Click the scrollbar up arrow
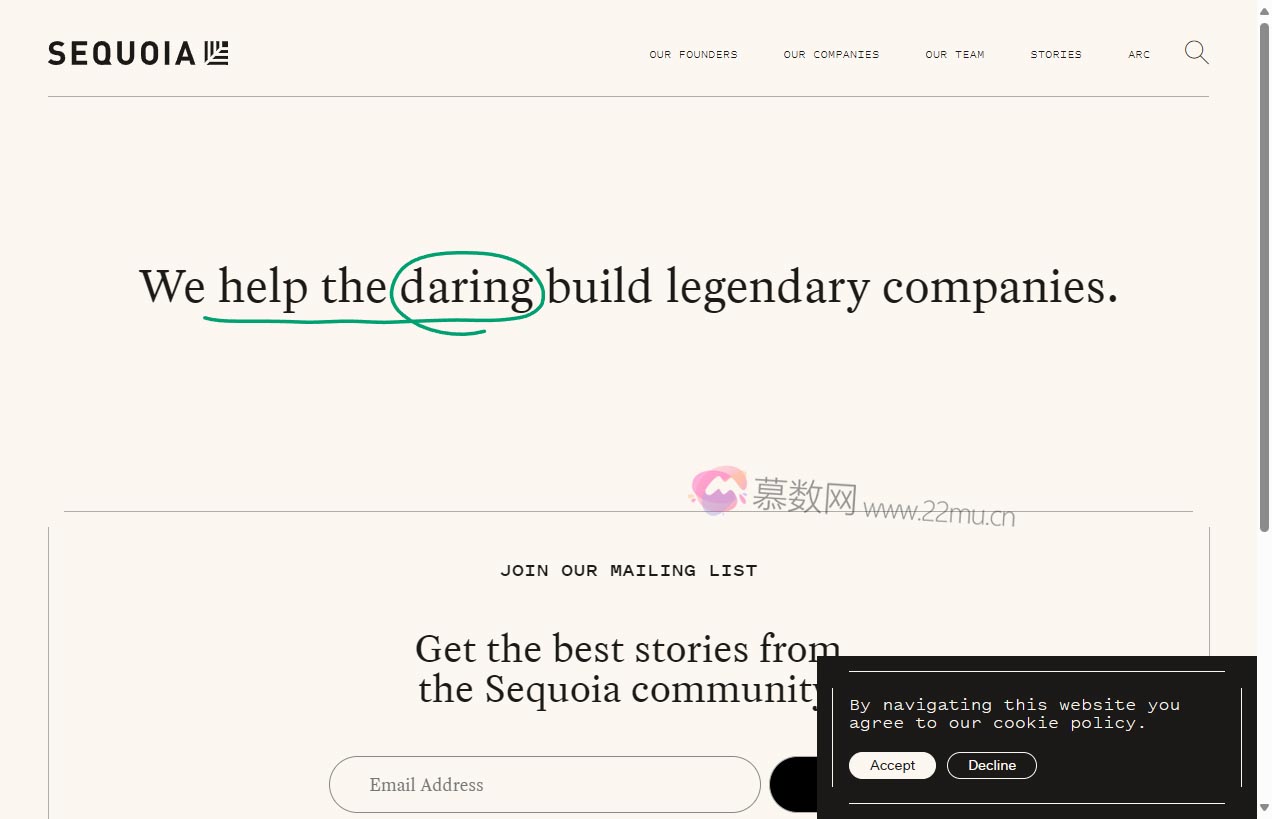 (x=1264, y=8)
